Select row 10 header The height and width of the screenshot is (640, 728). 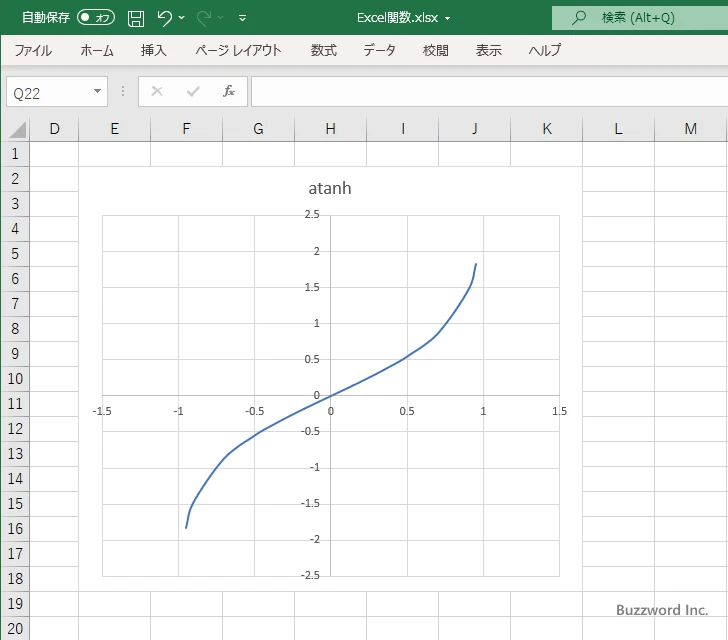15,379
